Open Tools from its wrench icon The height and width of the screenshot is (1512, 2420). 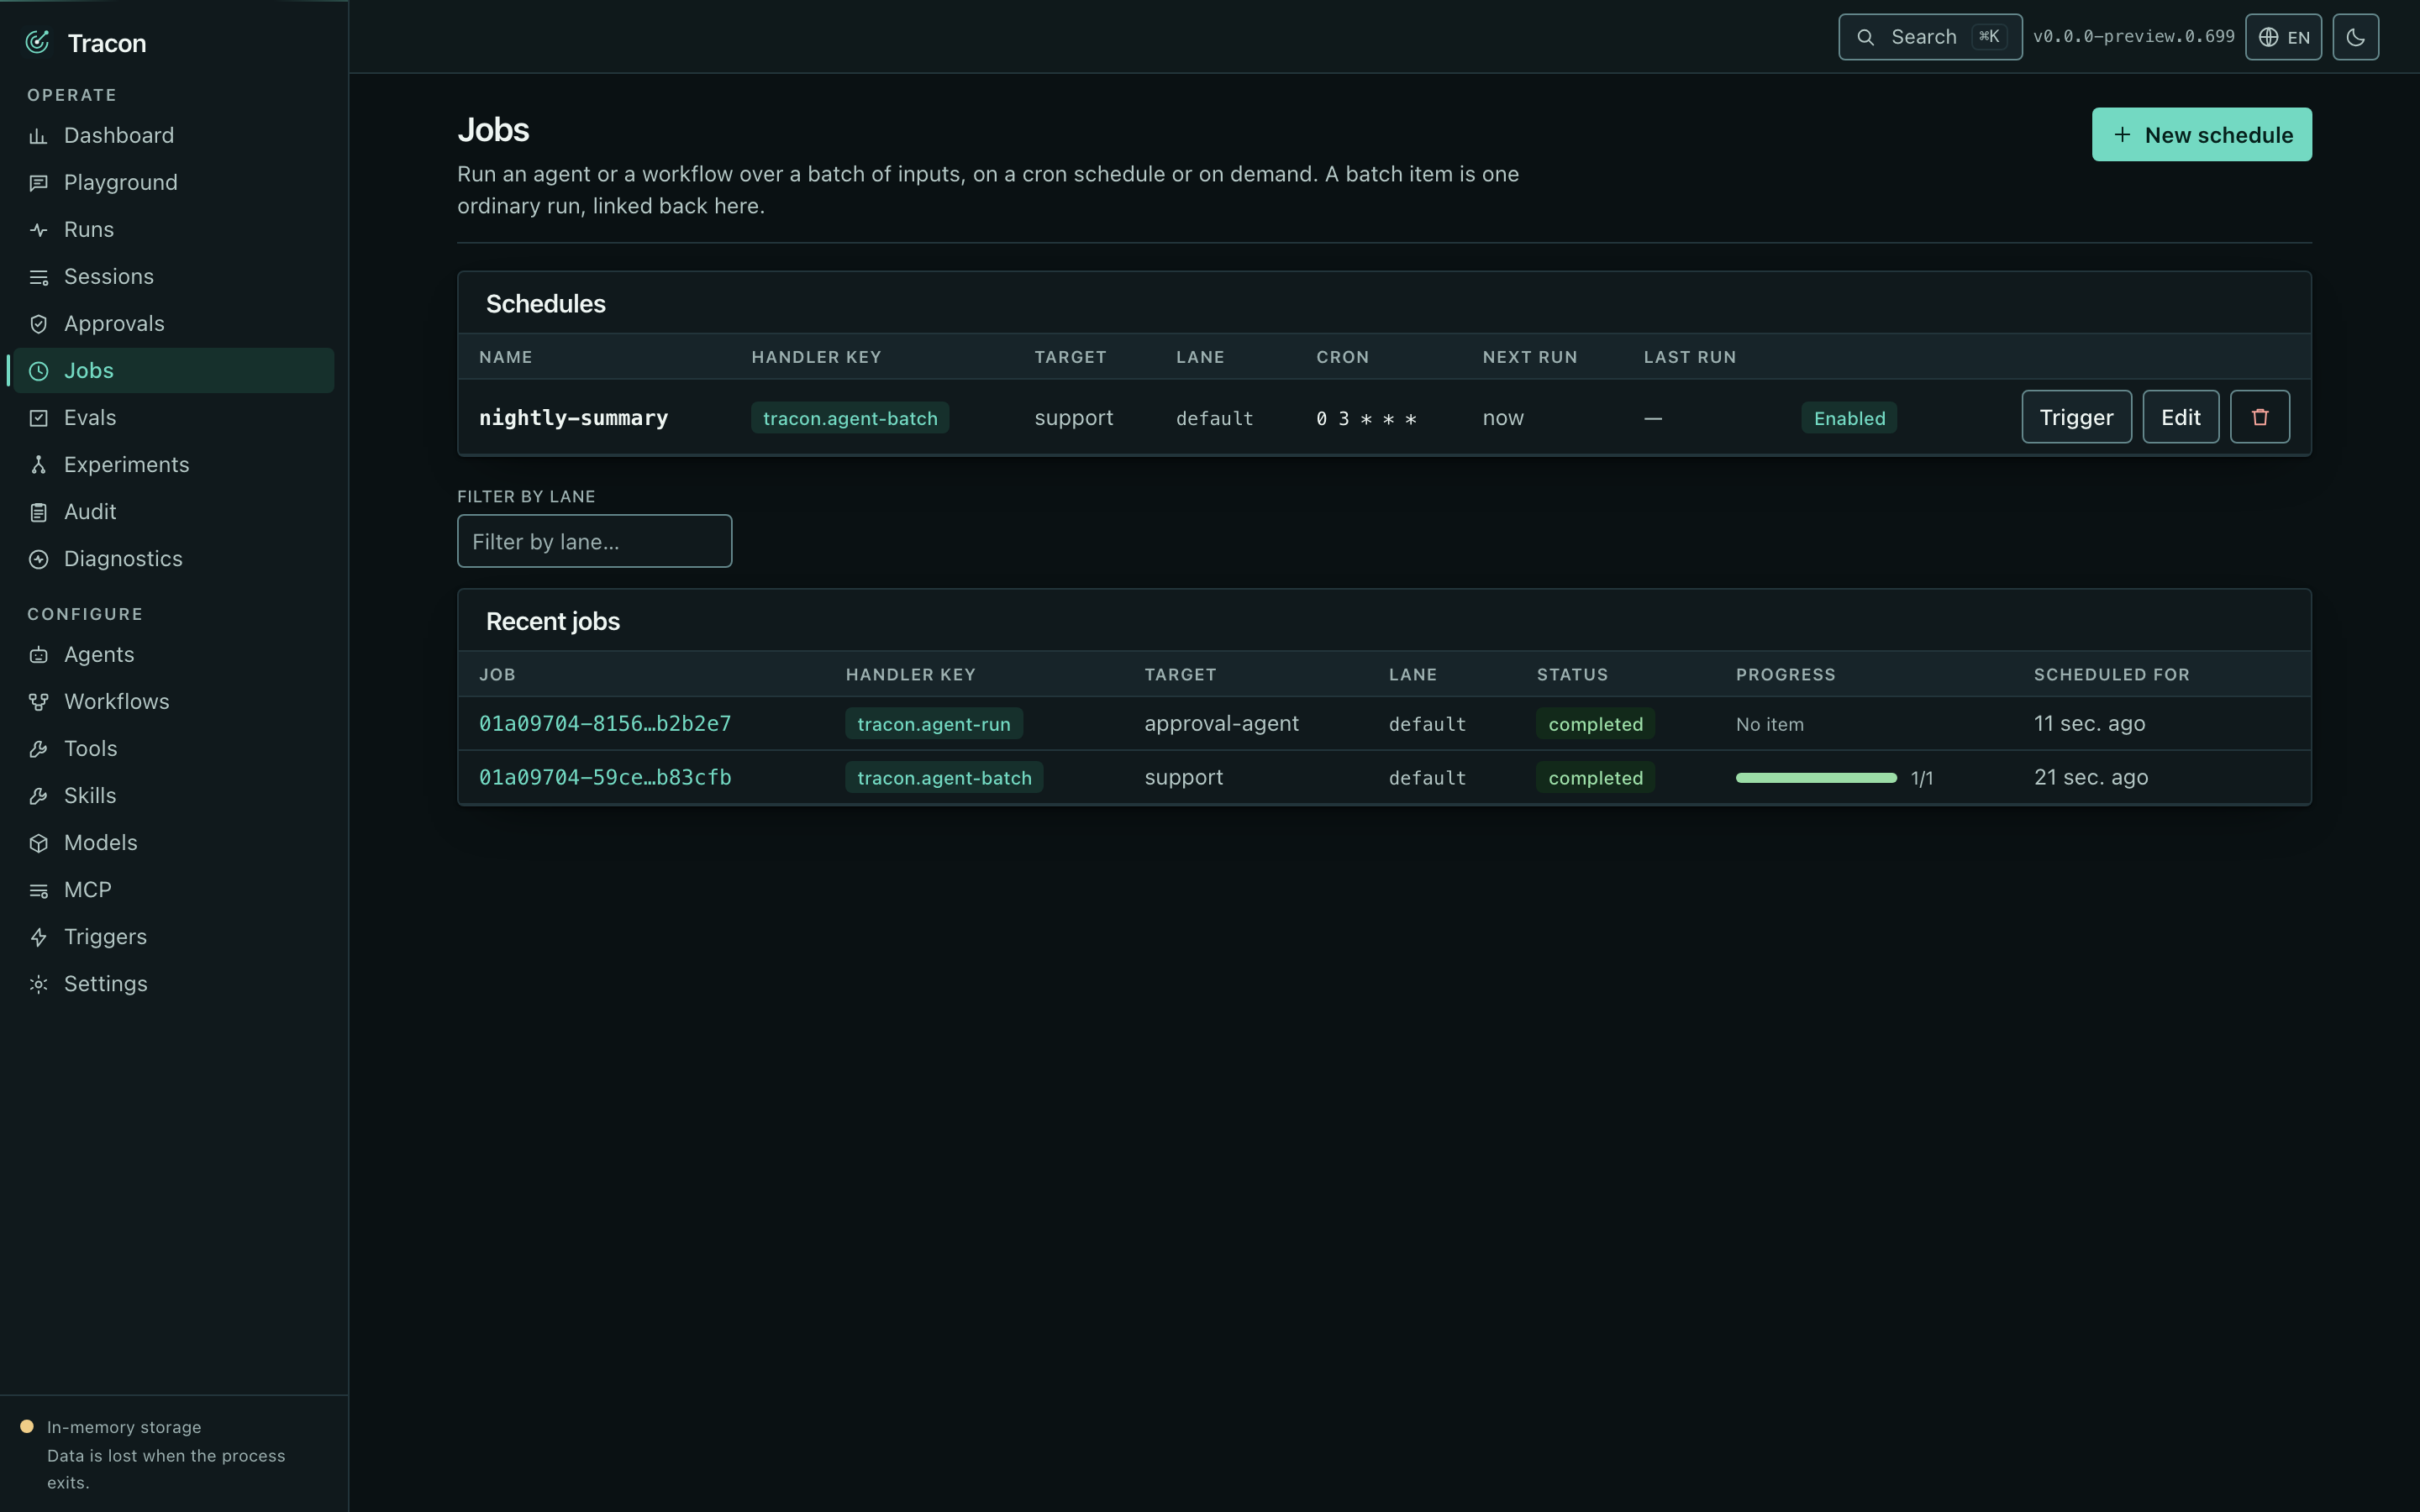click(x=38, y=749)
